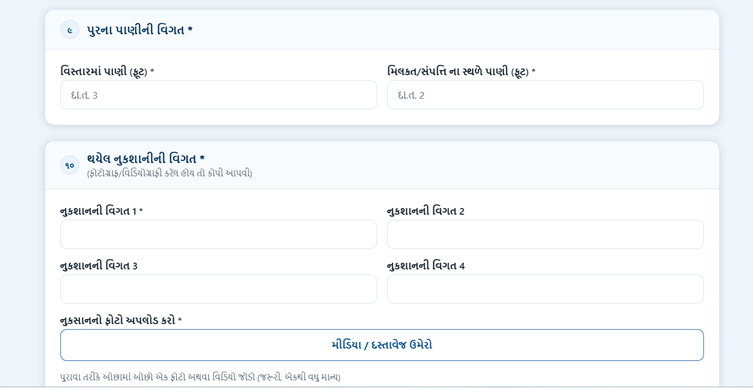Click the section ૯ number badge
The image size is (753, 388).
(70, 30)
